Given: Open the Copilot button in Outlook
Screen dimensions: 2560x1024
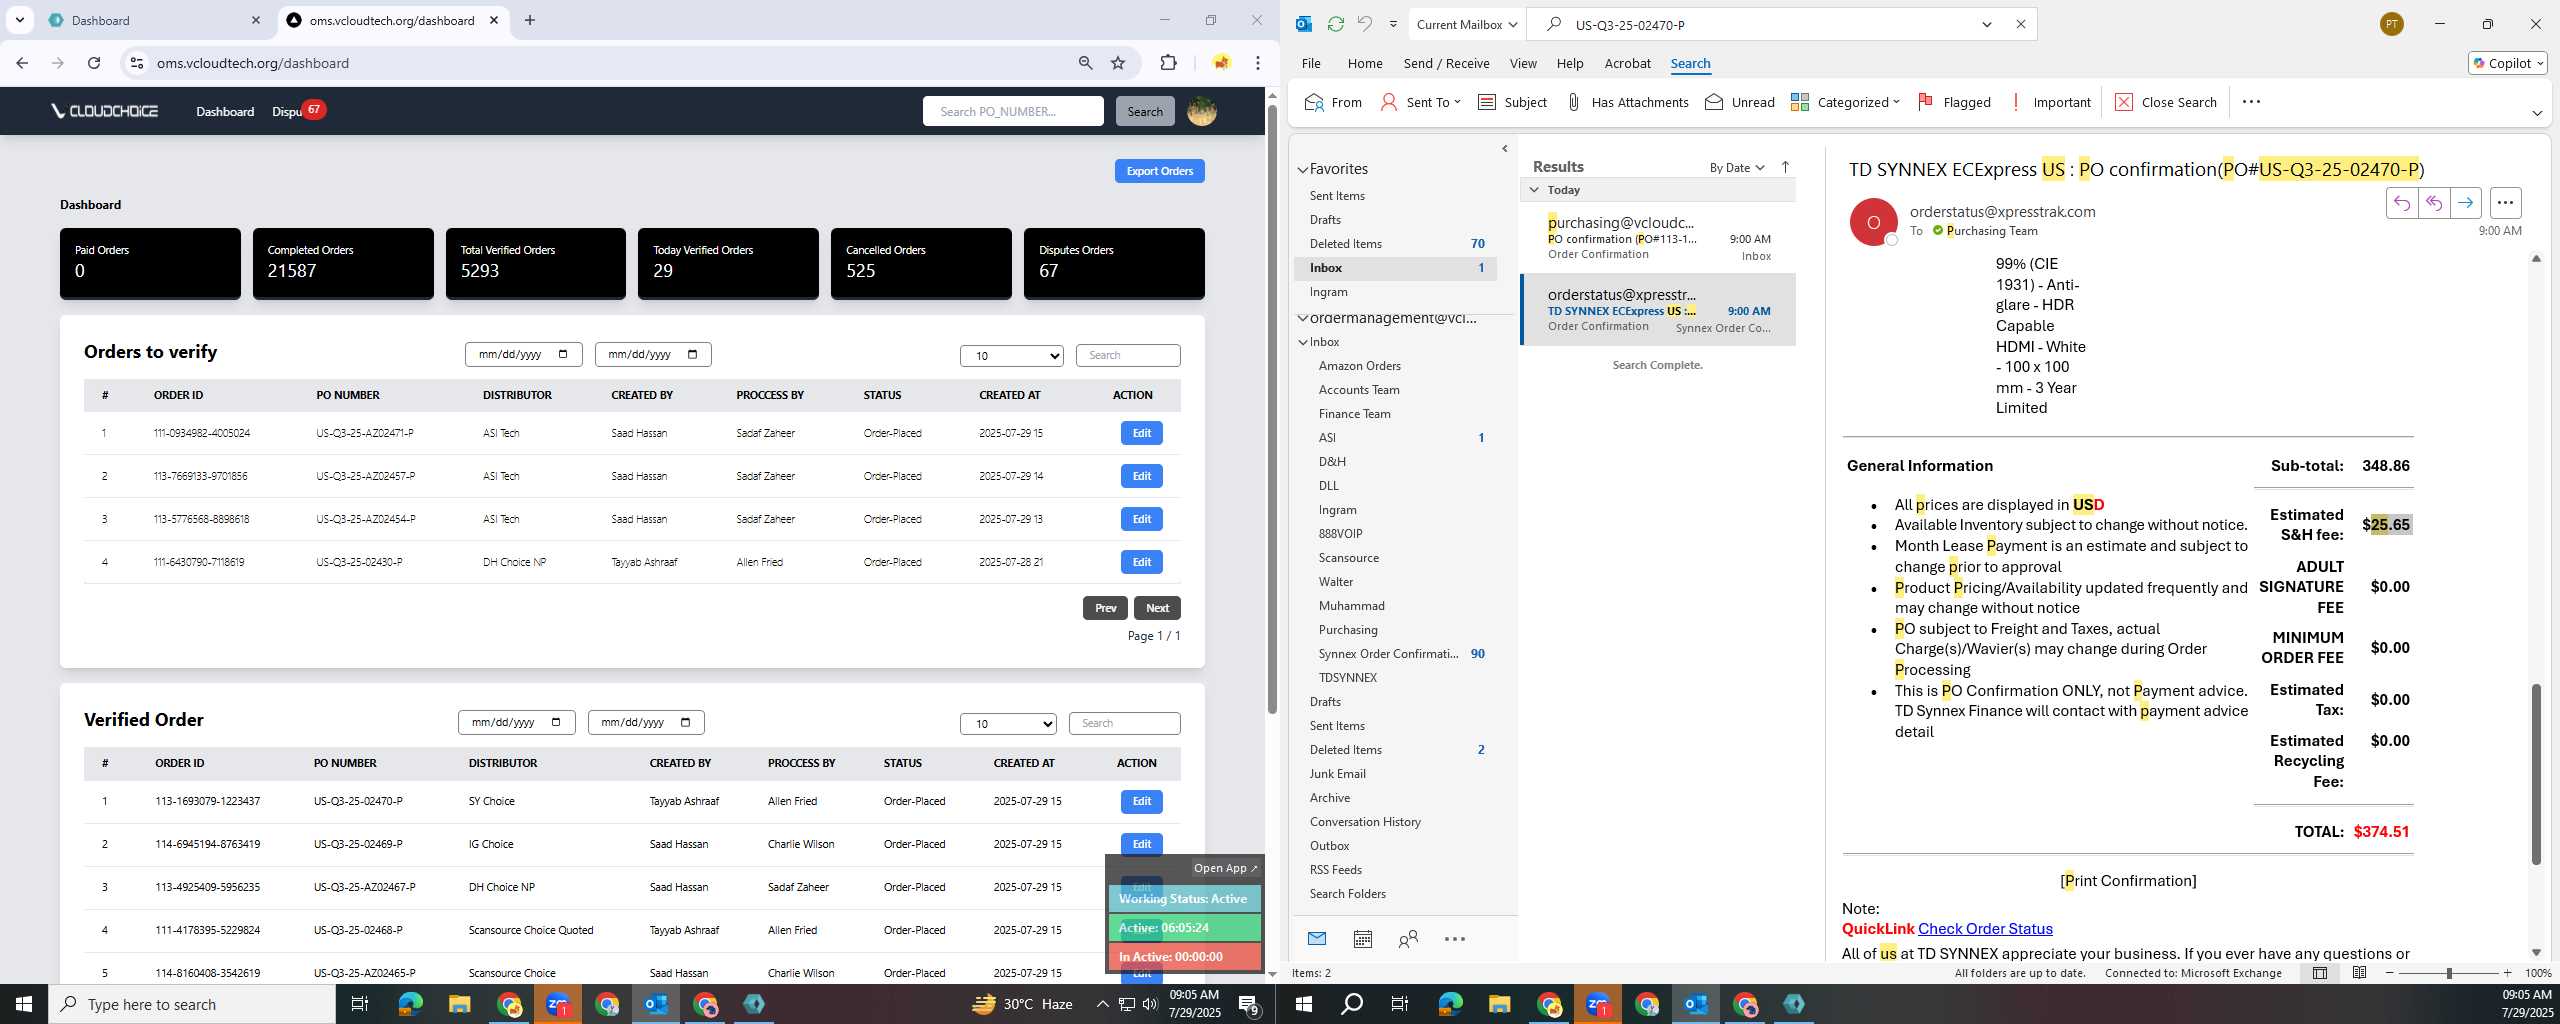Looking at the screenshot, I should coord(2507,63).
